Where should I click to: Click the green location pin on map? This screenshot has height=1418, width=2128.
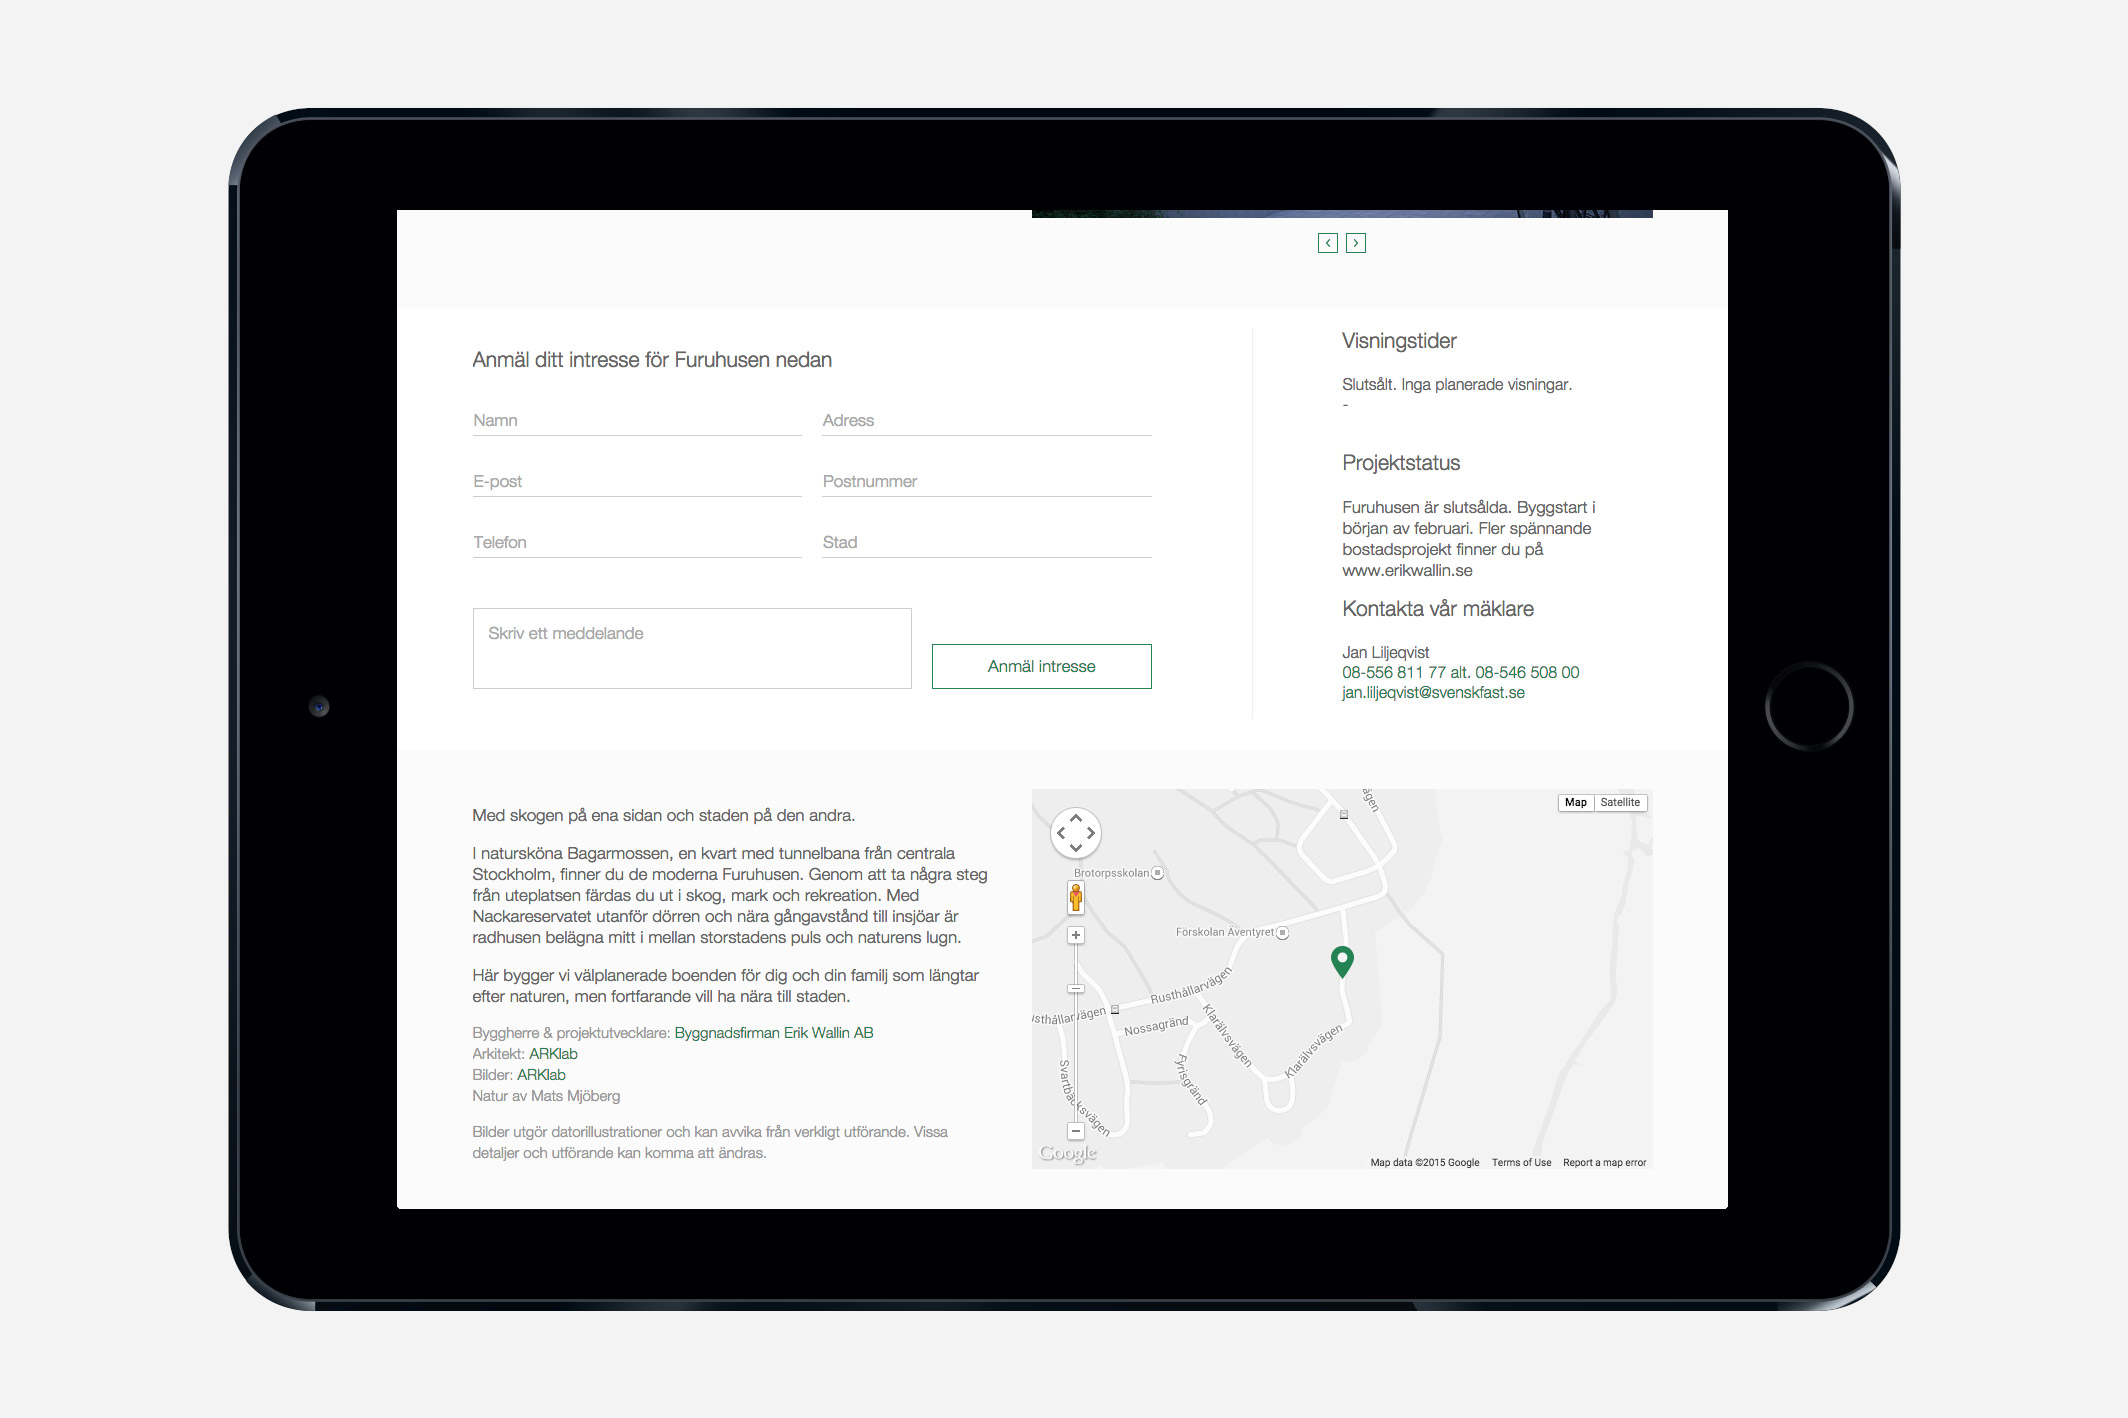tap(1342, 961)
